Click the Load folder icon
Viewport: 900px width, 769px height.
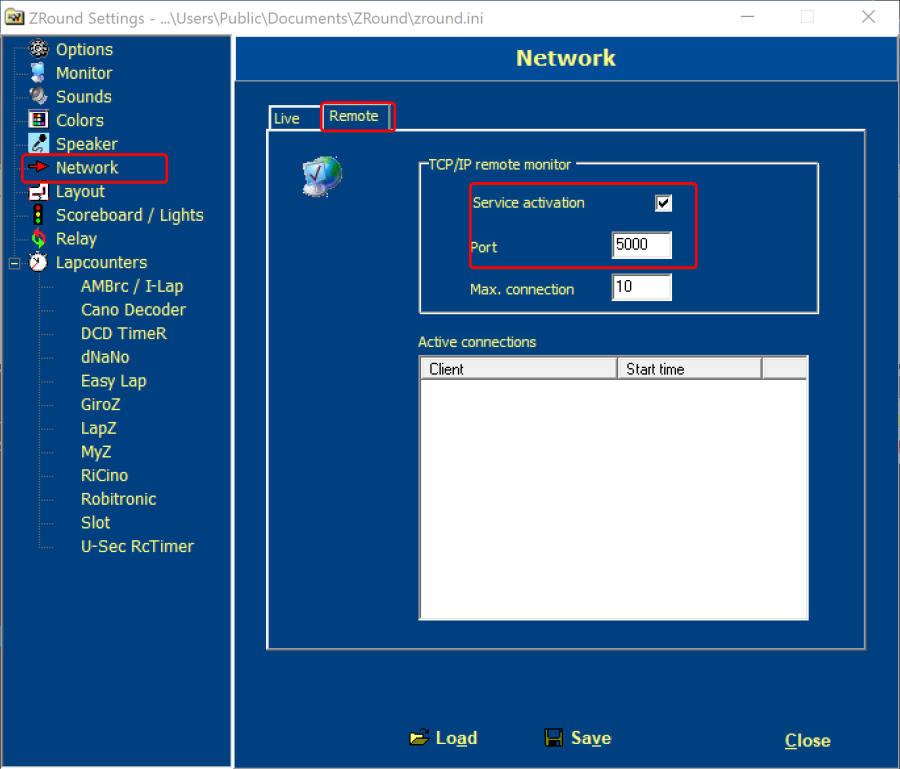[x=419, y=737]
